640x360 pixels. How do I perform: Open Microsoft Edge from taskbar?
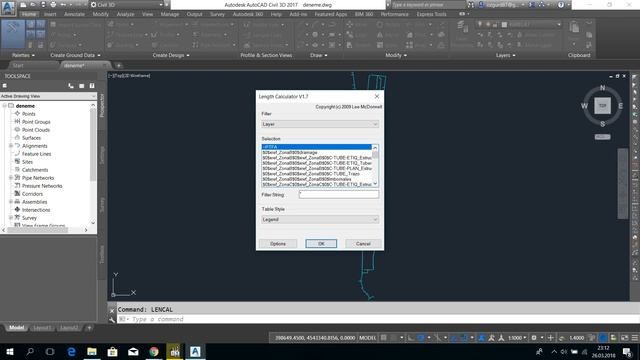point(71,351)
